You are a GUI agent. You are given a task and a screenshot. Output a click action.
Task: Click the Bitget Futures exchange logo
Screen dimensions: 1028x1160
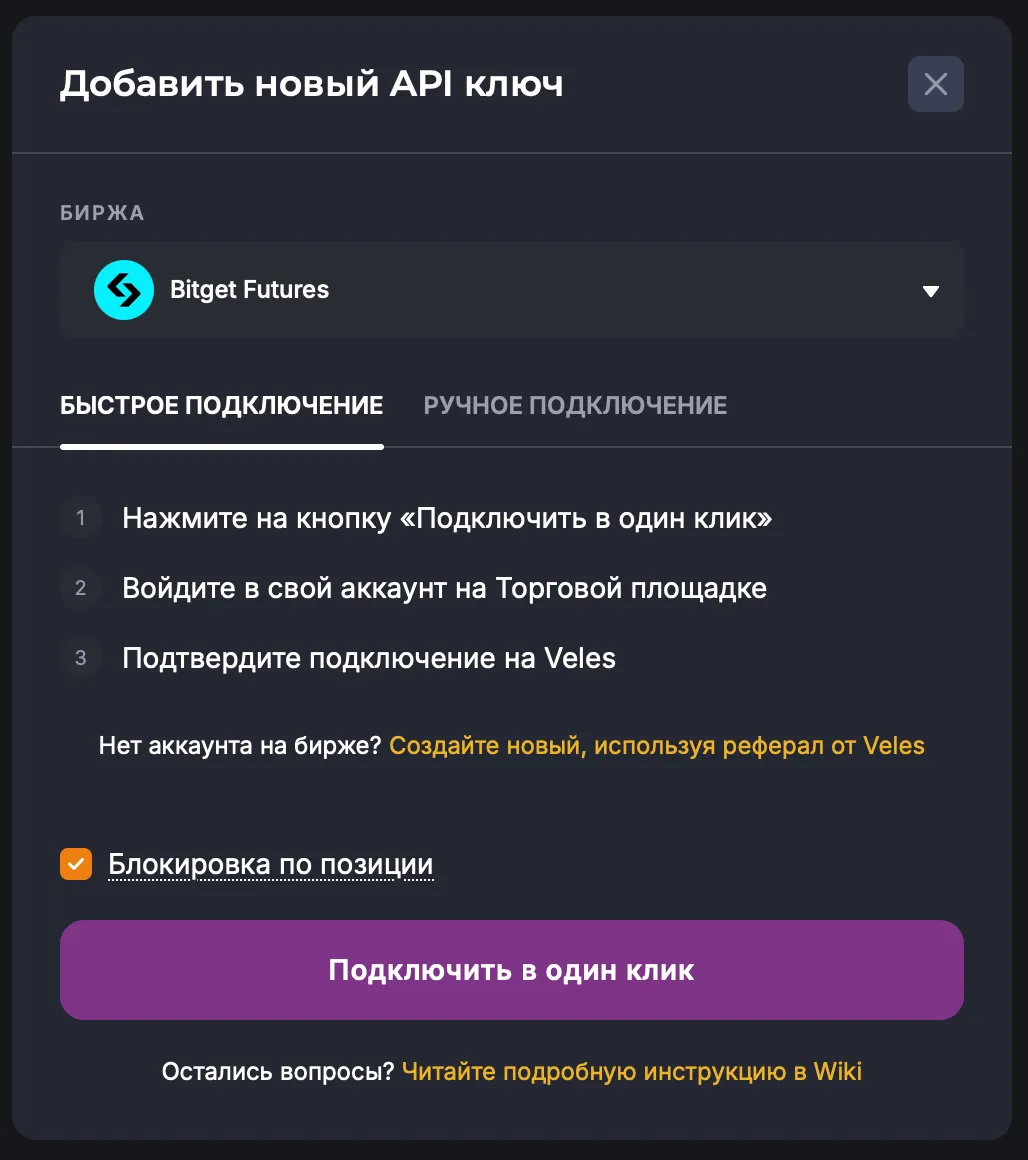(x=123, y=290)
